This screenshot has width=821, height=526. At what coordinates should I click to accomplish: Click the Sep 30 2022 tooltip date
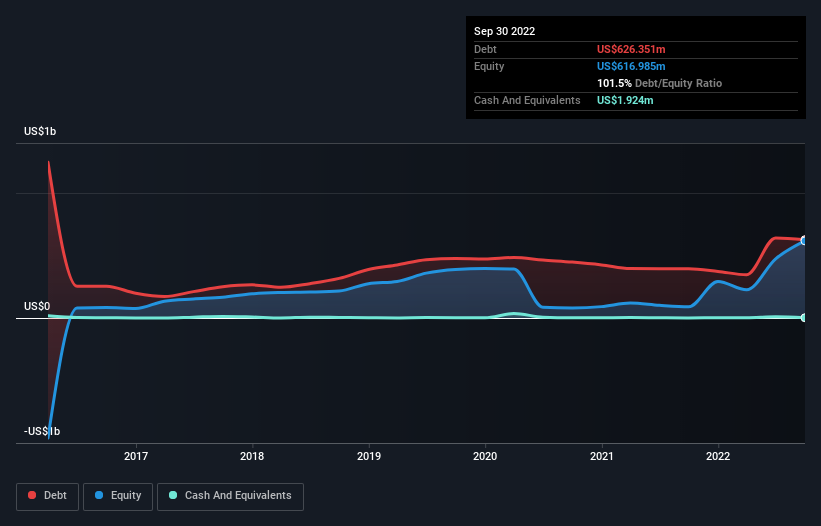[504, 31]
